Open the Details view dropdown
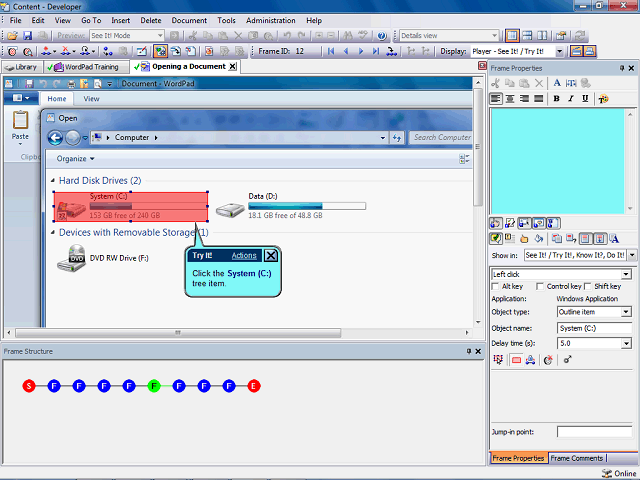 coord(494,36)
